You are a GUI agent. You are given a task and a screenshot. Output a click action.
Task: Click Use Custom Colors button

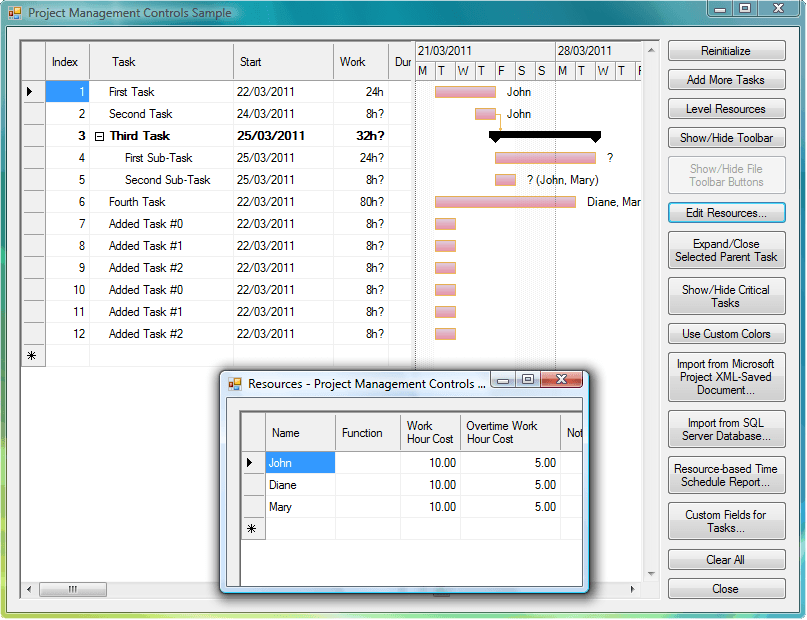point(726,334)
